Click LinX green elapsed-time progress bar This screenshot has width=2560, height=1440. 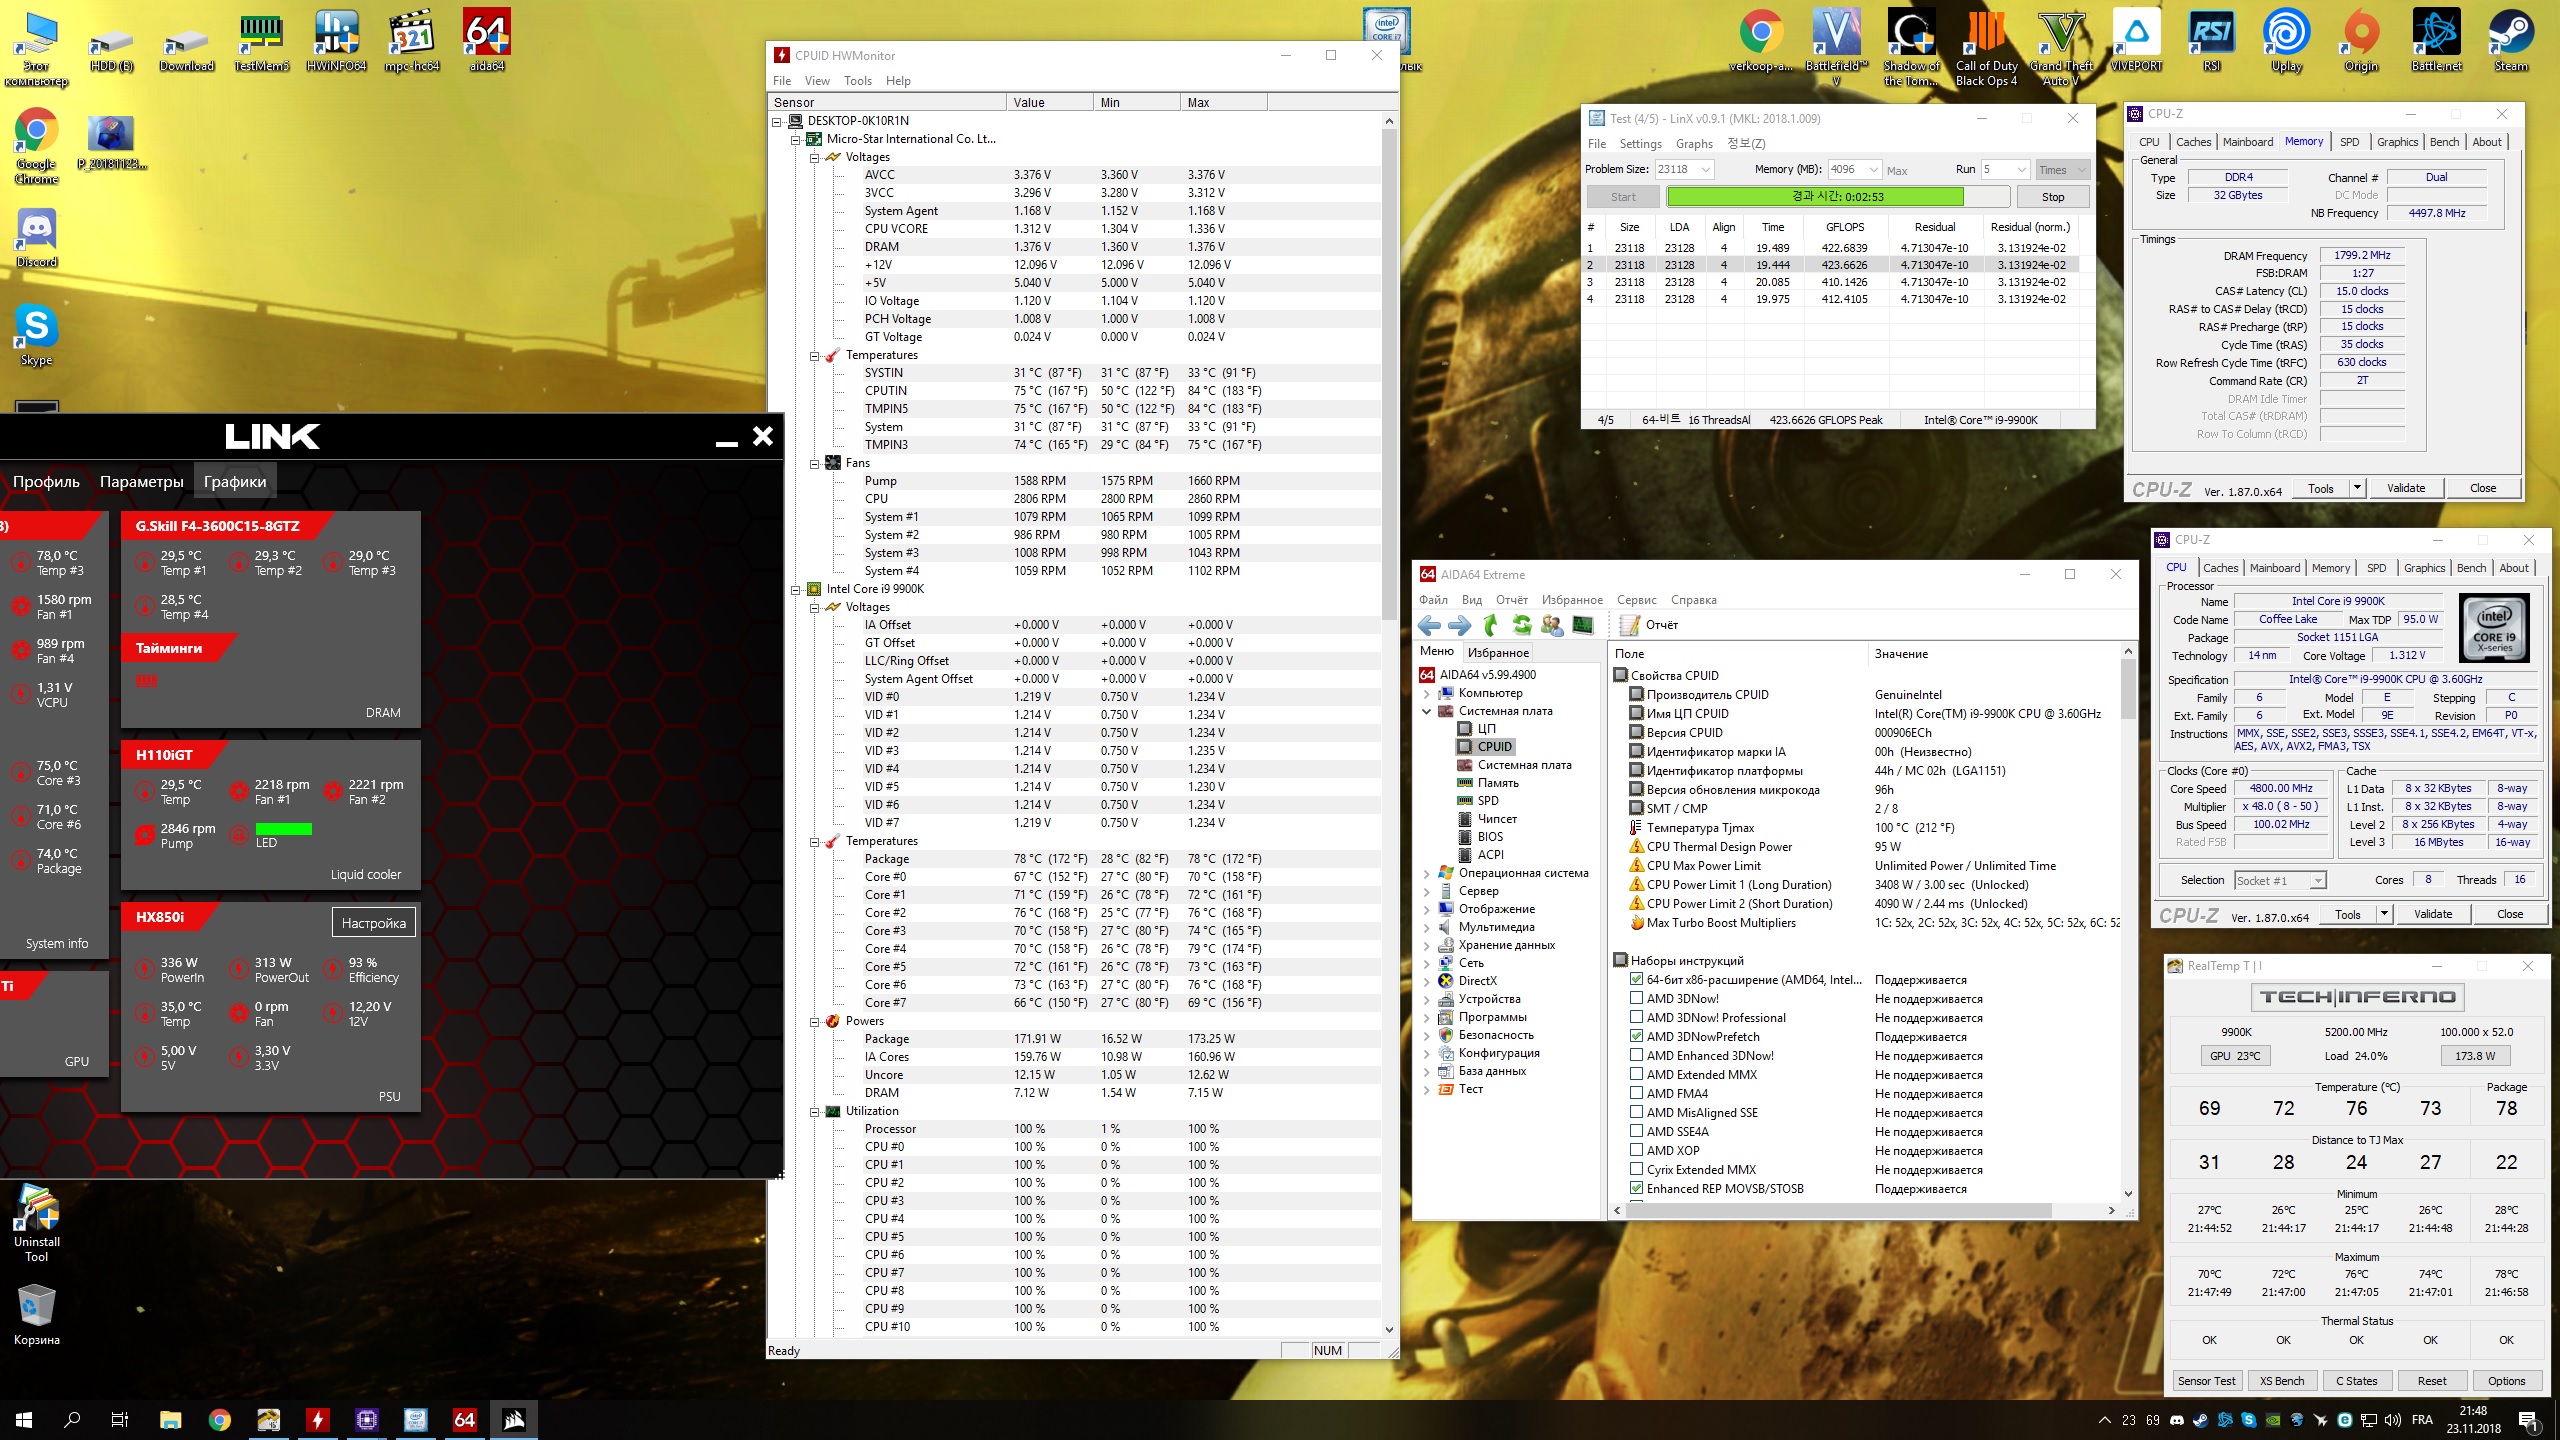[1815, 197]
